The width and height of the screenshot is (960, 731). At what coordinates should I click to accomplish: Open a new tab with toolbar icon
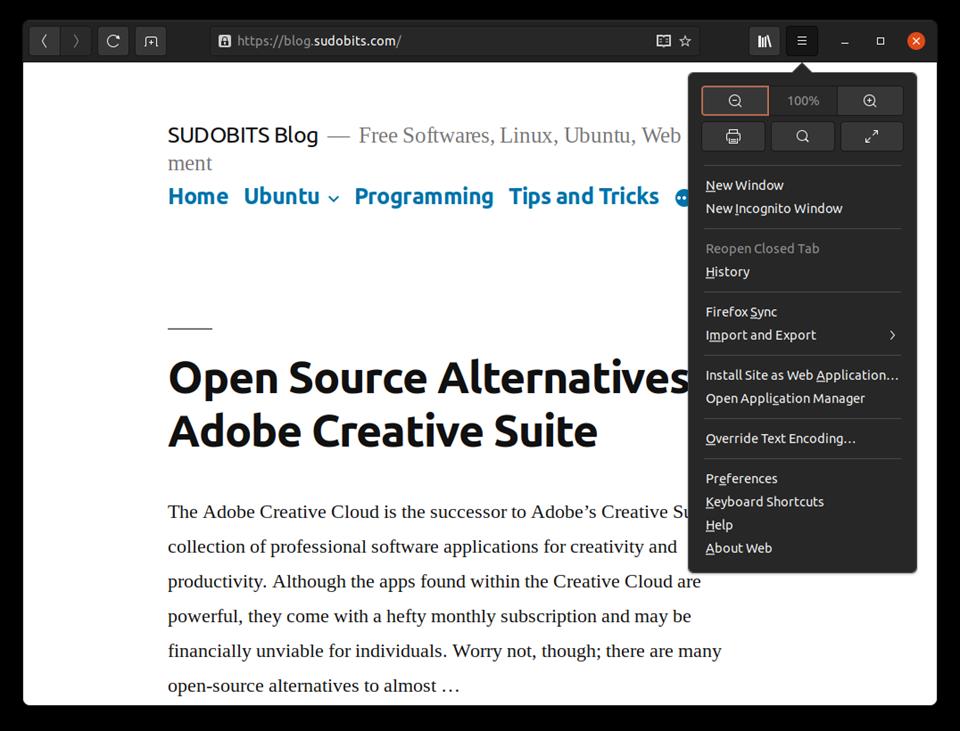click(x=151, y=41)
